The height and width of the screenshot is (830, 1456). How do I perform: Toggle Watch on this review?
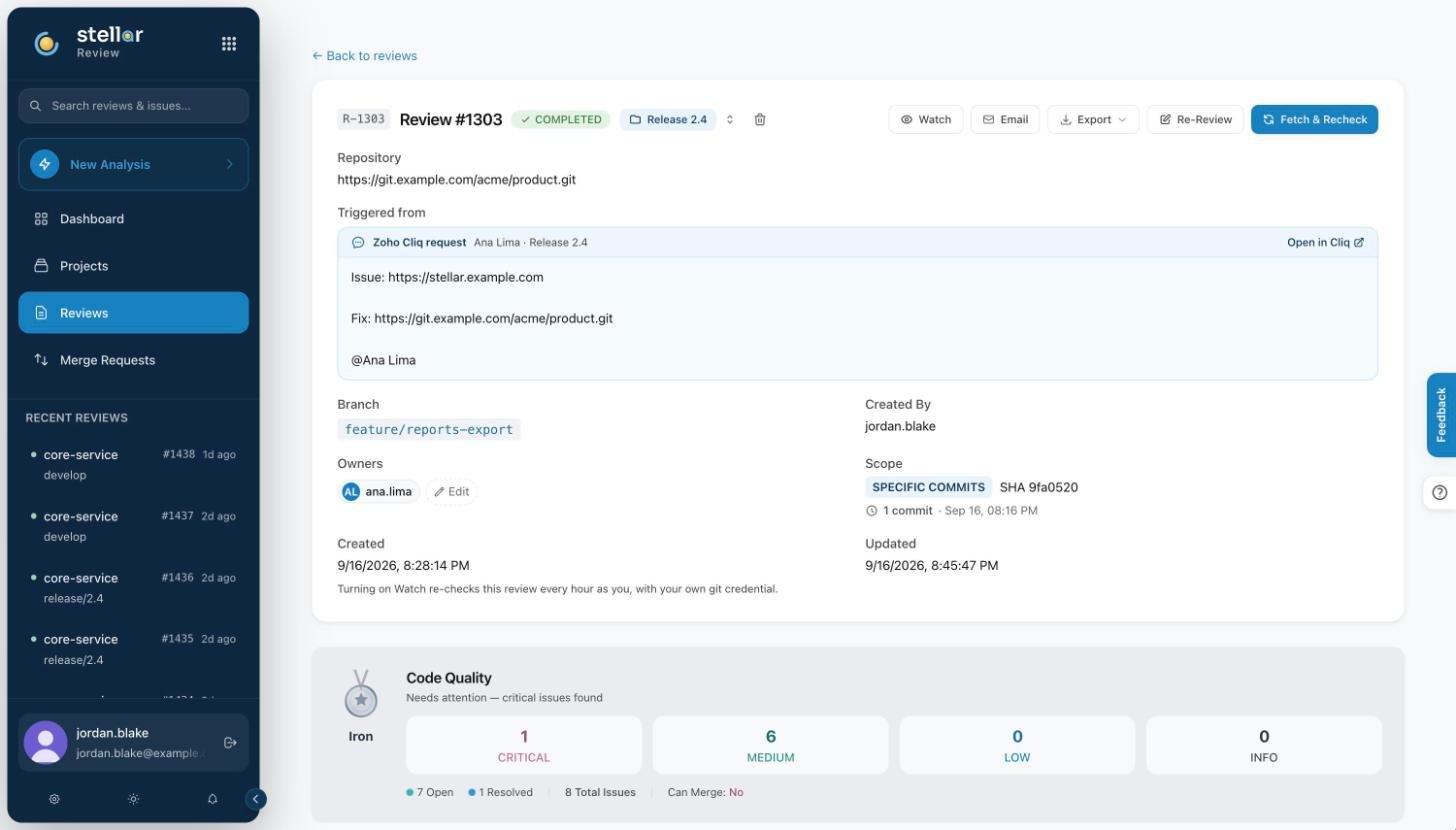[926, 120]
